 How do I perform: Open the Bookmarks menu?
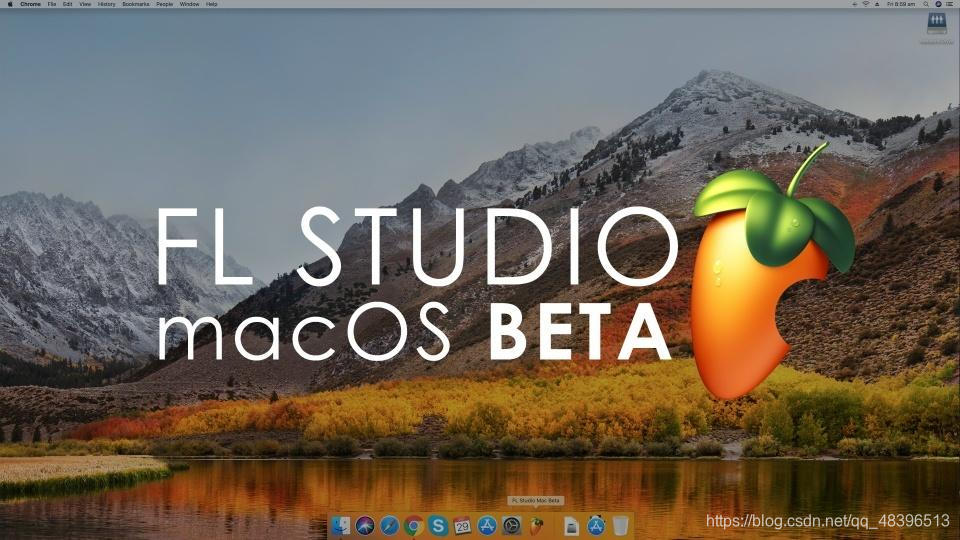point(135,4)
